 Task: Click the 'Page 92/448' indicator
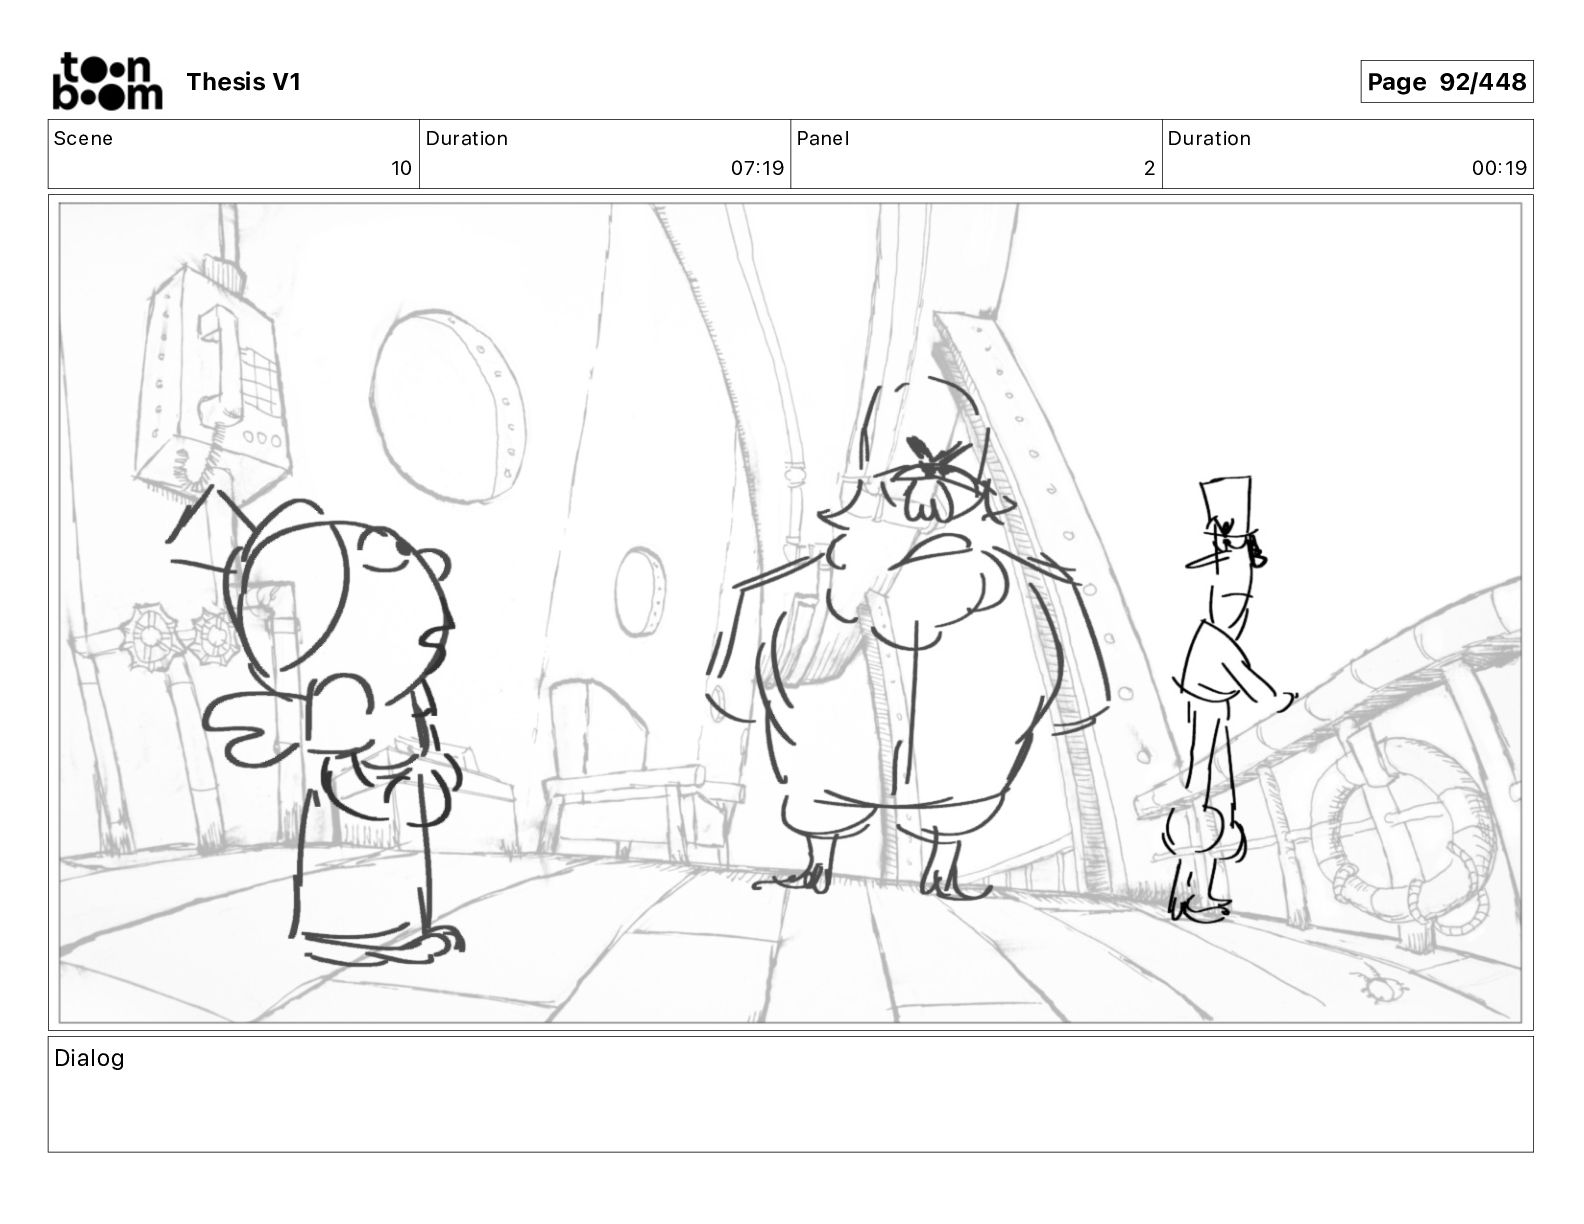pyautogui.click(x=1446, y=82)
